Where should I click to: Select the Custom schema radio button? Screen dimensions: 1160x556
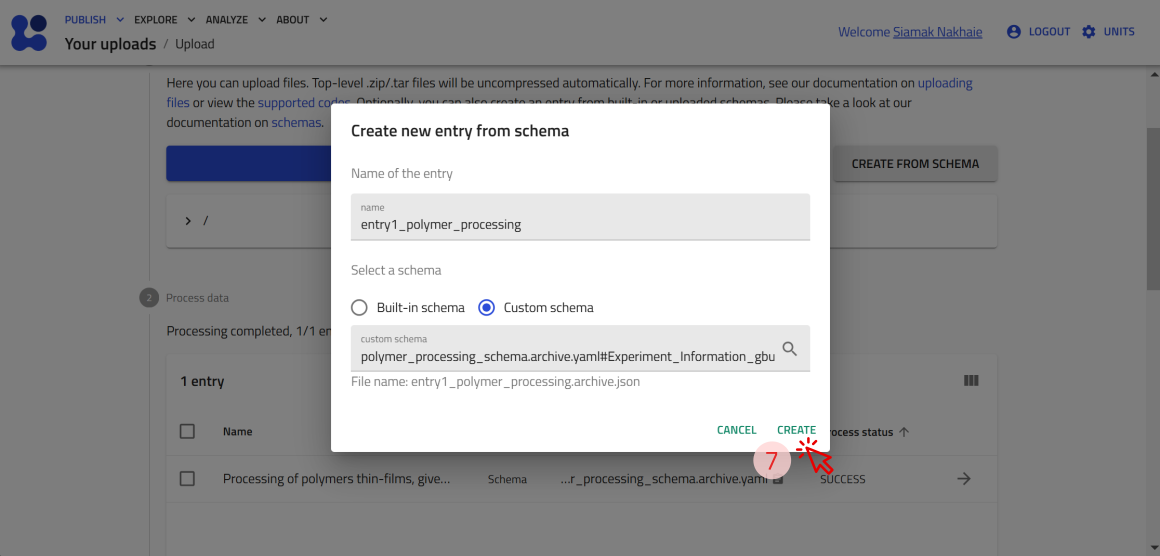(x=486, y=308)
